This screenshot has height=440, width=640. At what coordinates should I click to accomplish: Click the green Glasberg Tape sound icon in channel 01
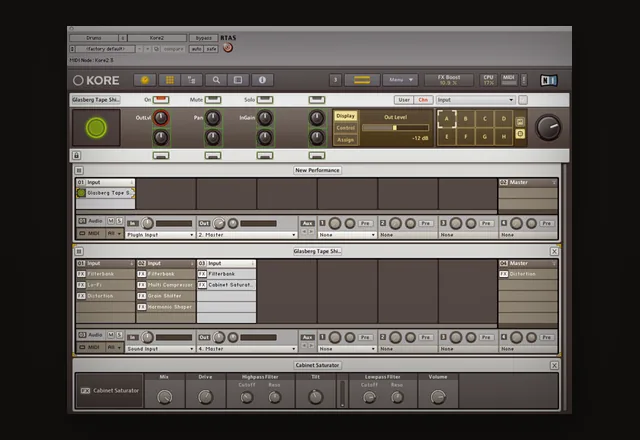(81, 193)
